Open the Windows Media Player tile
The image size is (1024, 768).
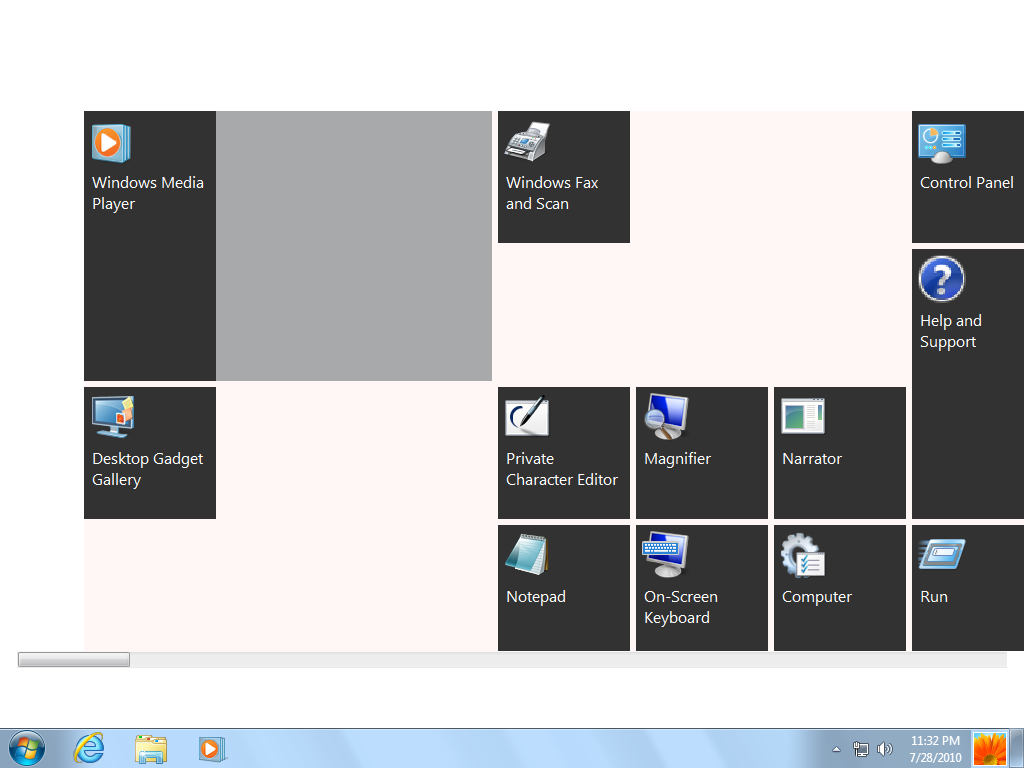(x=150, y=245)
